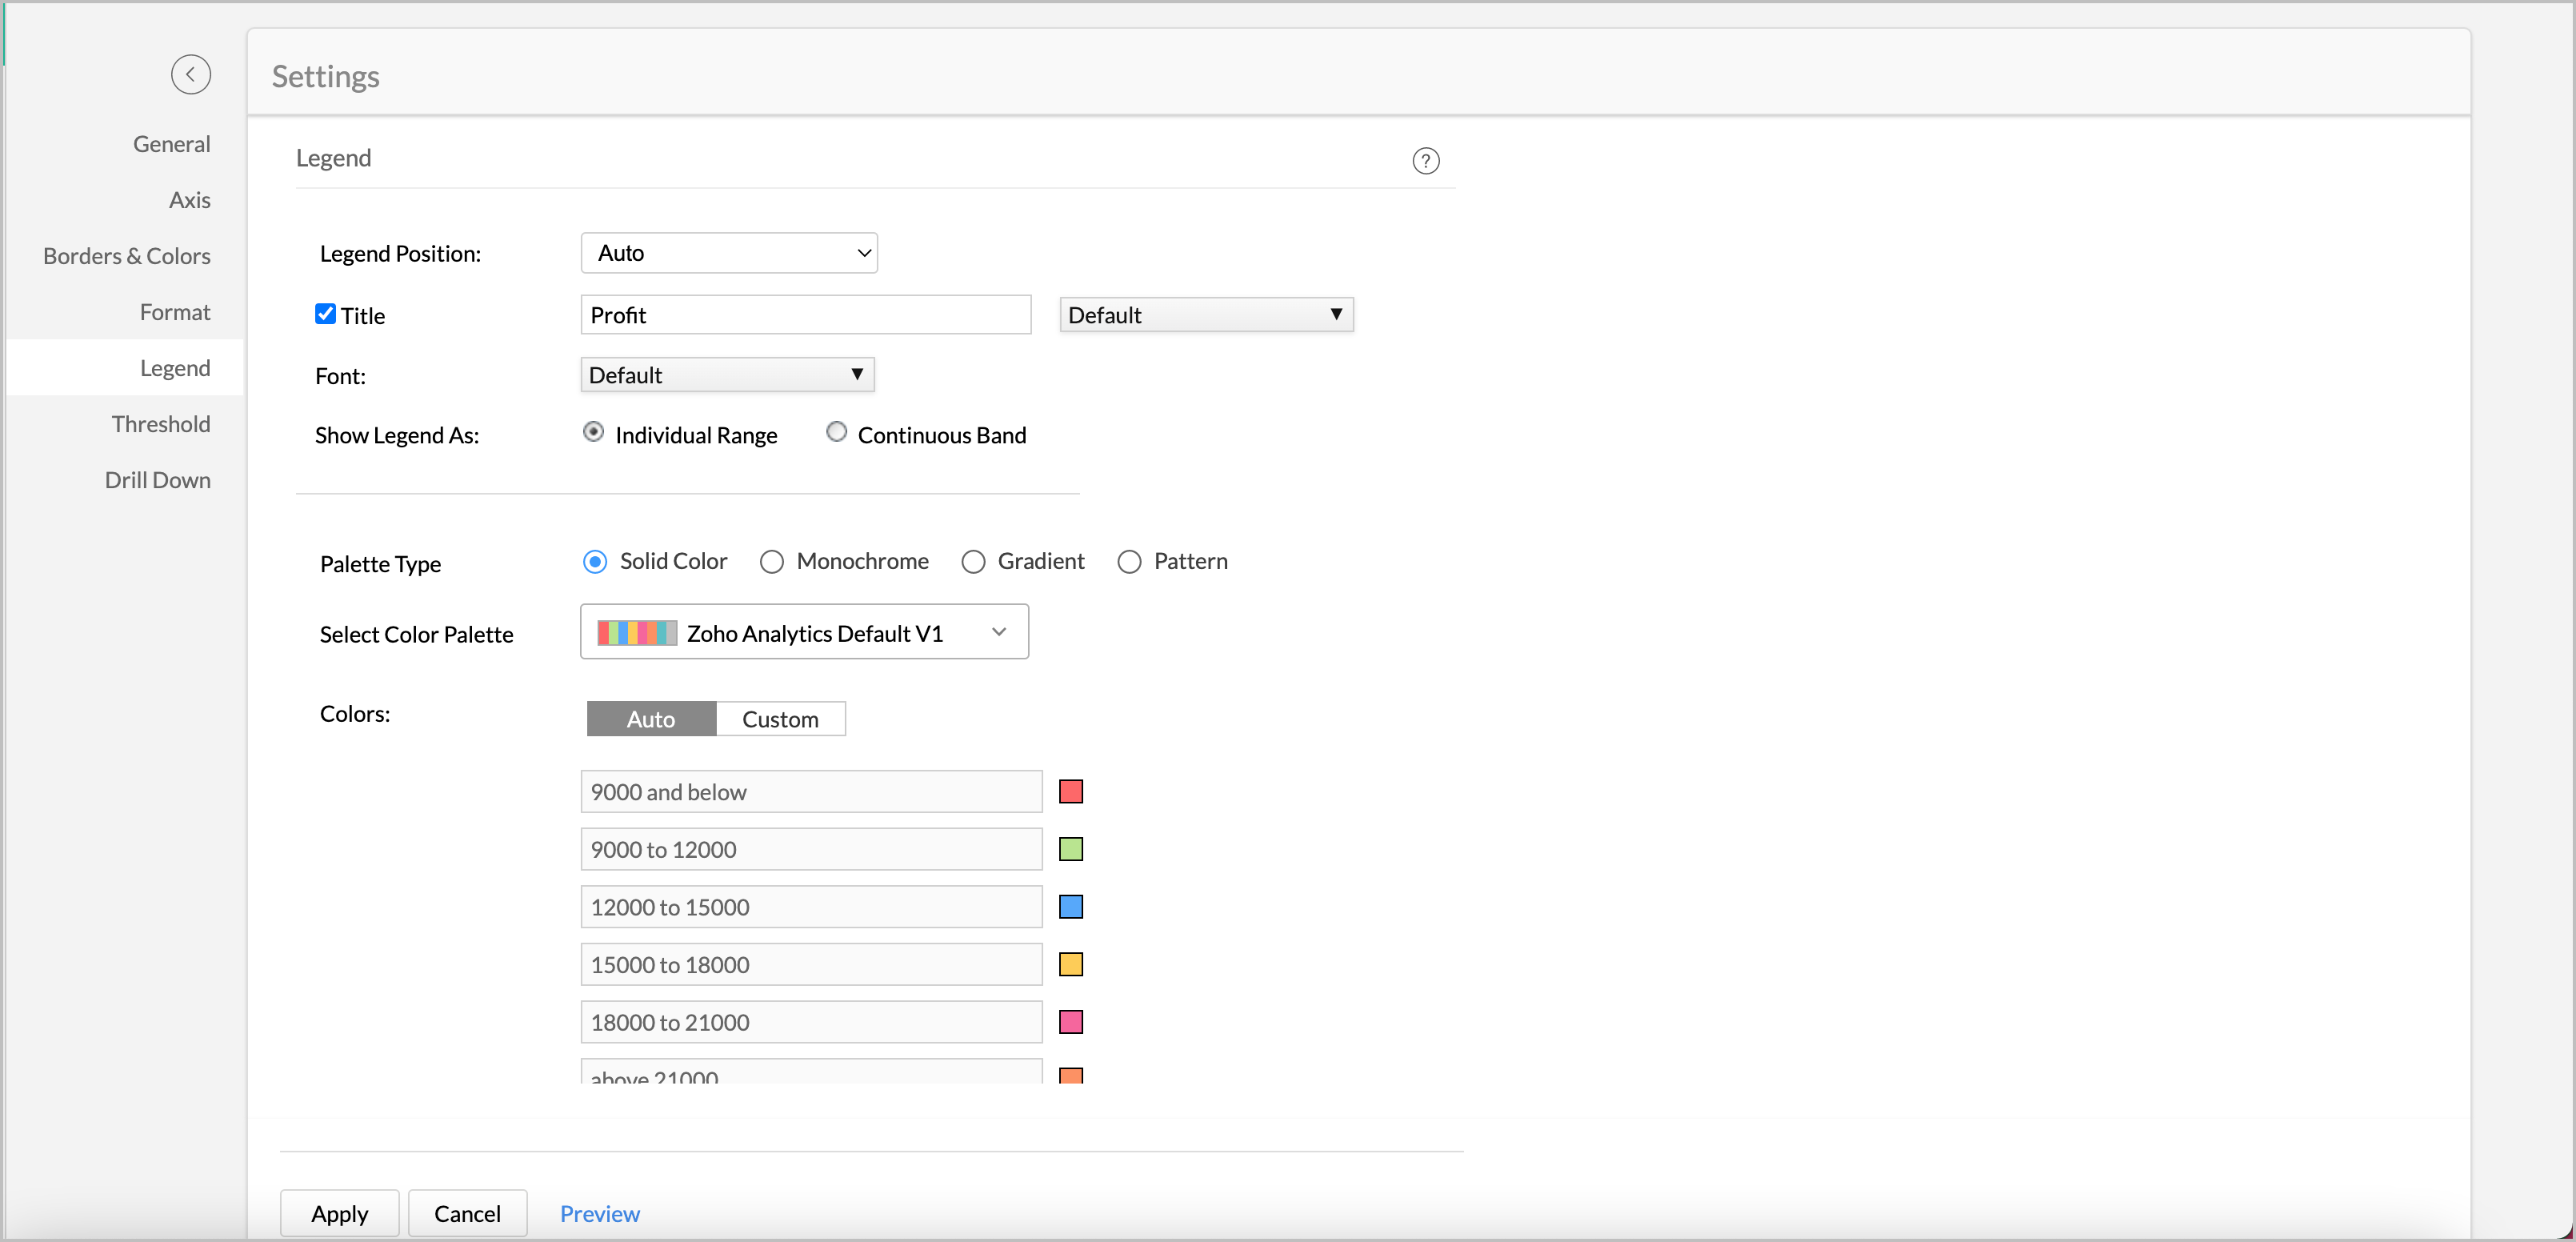Switch Colors mode to Custom
The height and width of the screenshot is (1242, 2576).
[x=780, y=719]
